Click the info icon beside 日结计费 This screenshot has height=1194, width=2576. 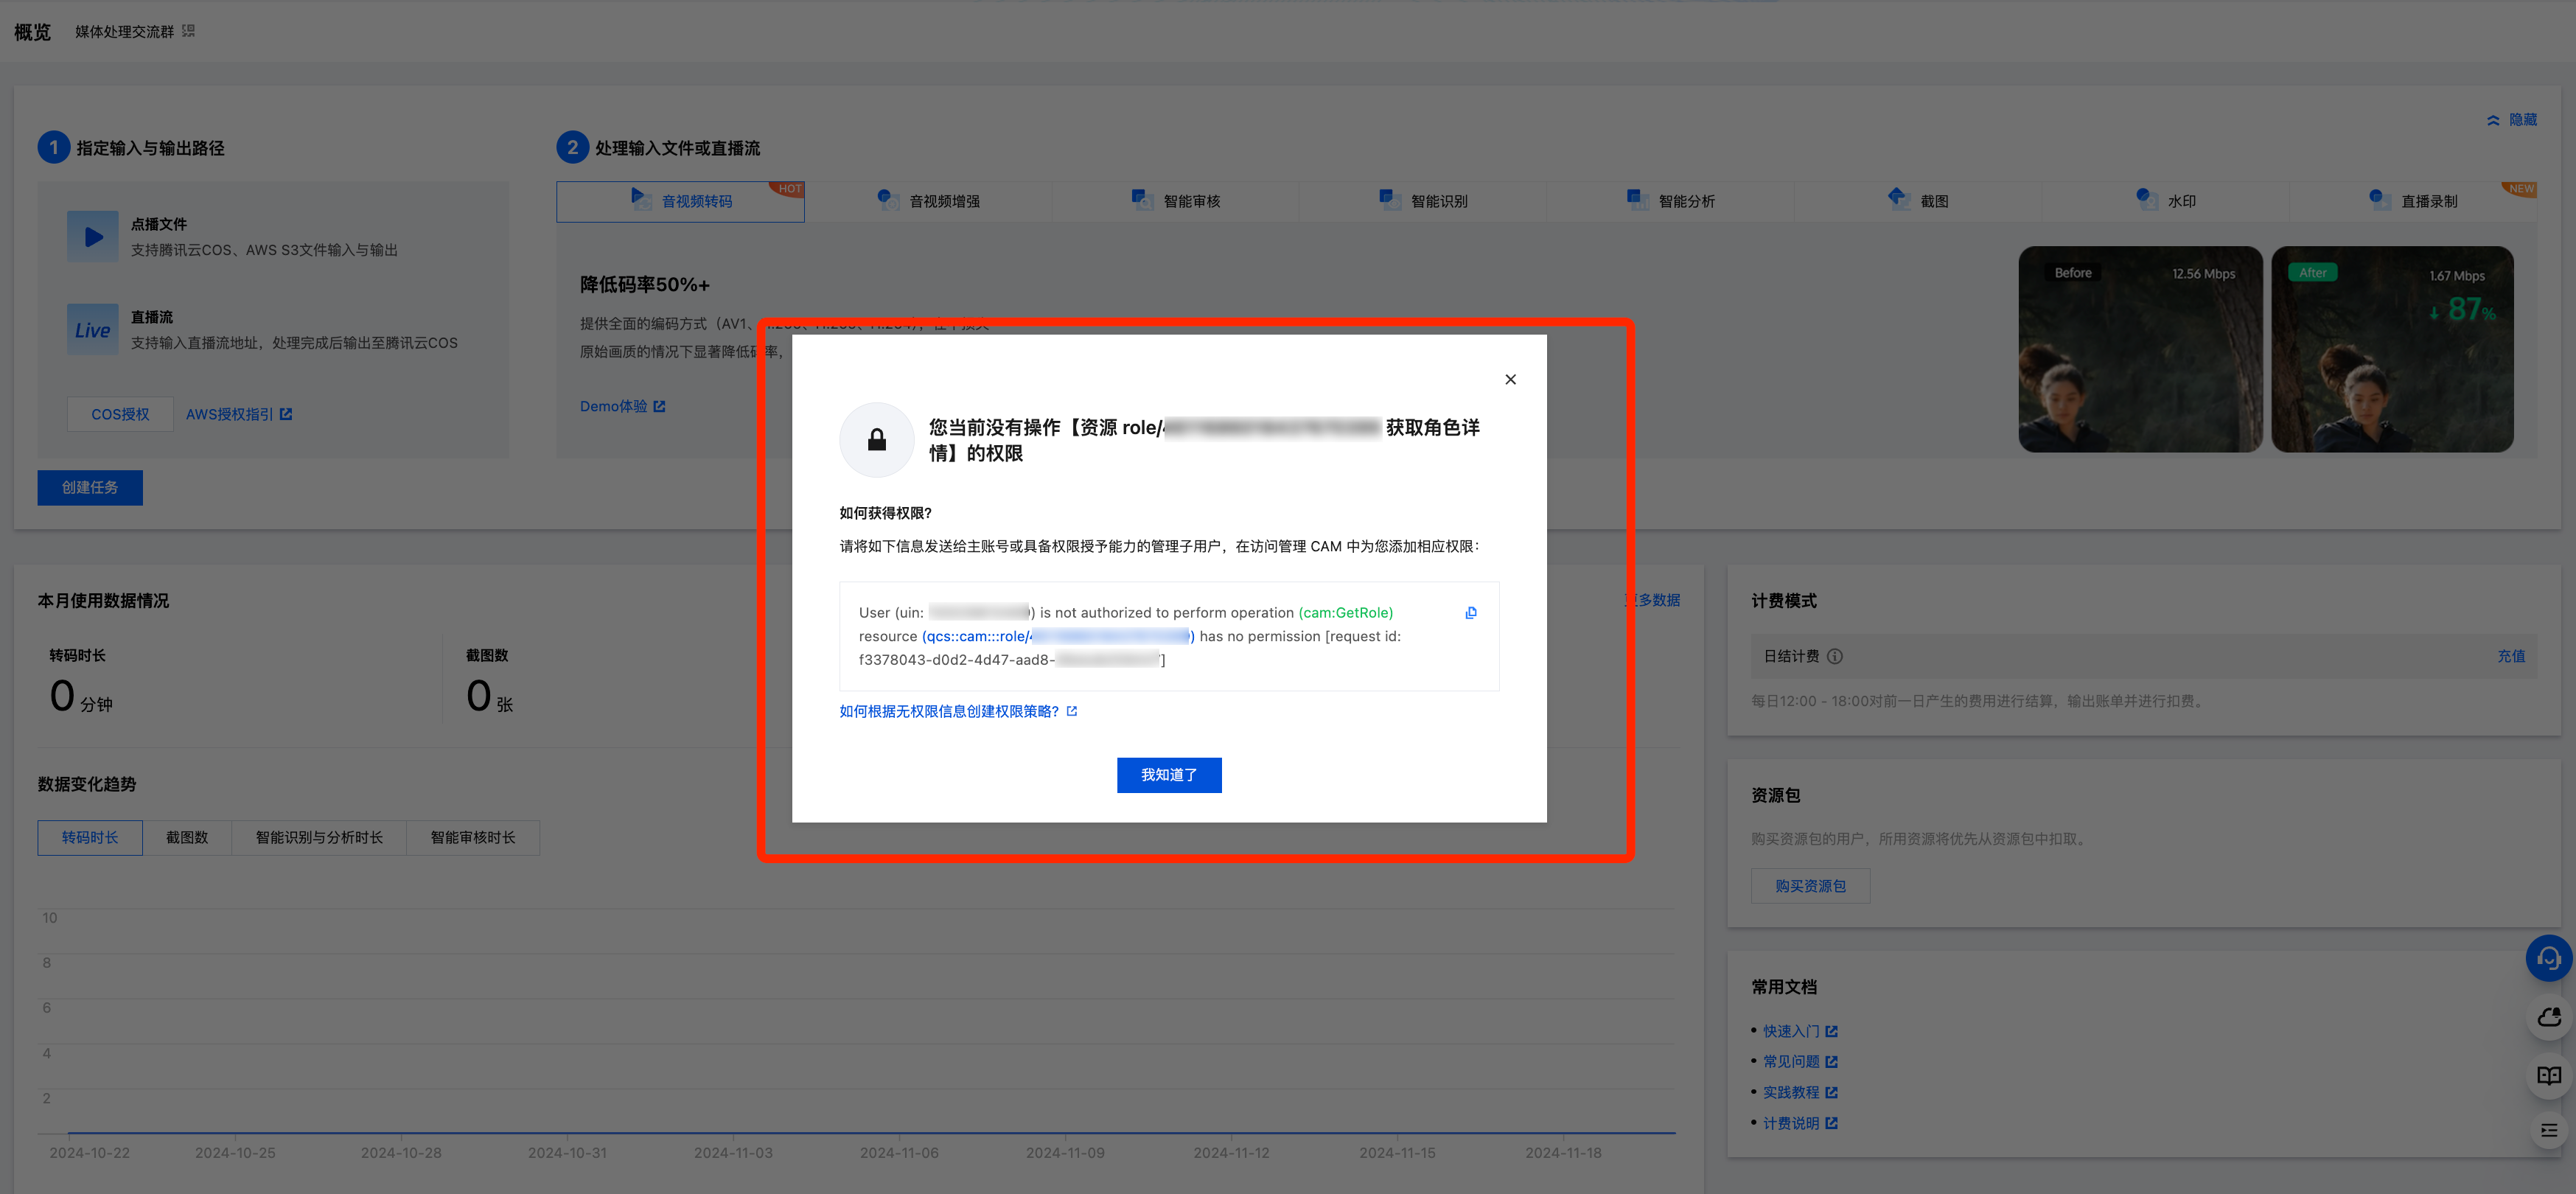pyautogui.click(x=1835, y=656)
